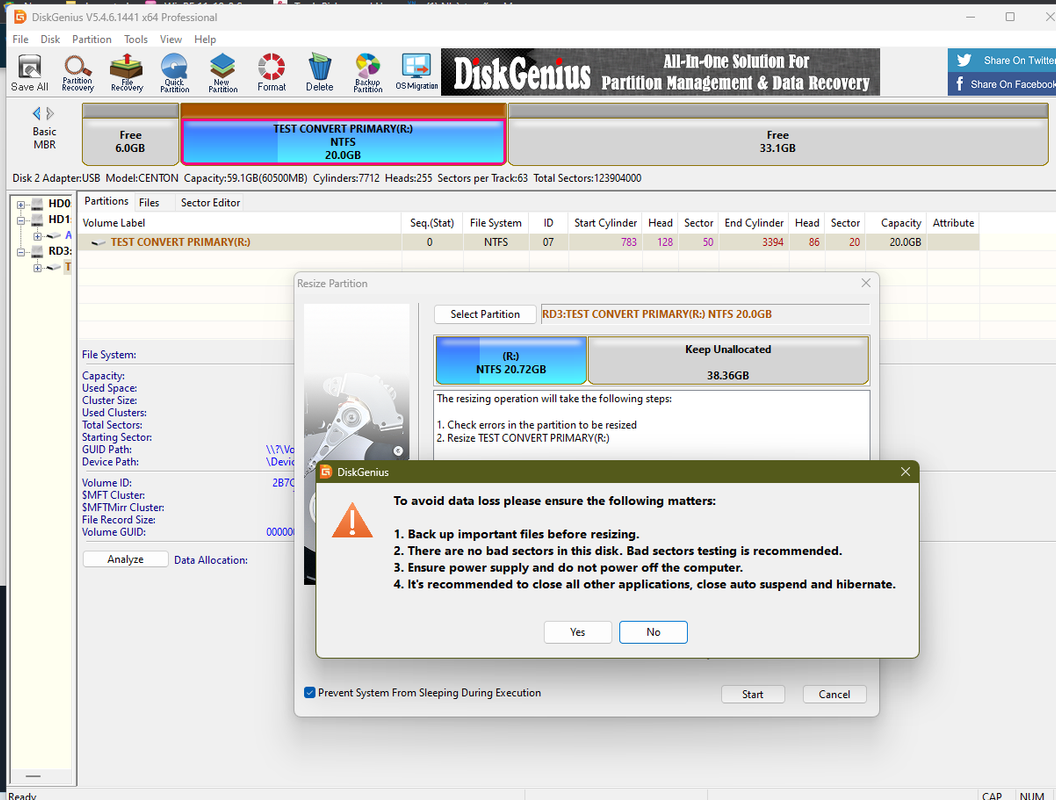This screenshot has width=1056, height=800.
Task: Open the Backup Partition tool
Action: point(368,73)
